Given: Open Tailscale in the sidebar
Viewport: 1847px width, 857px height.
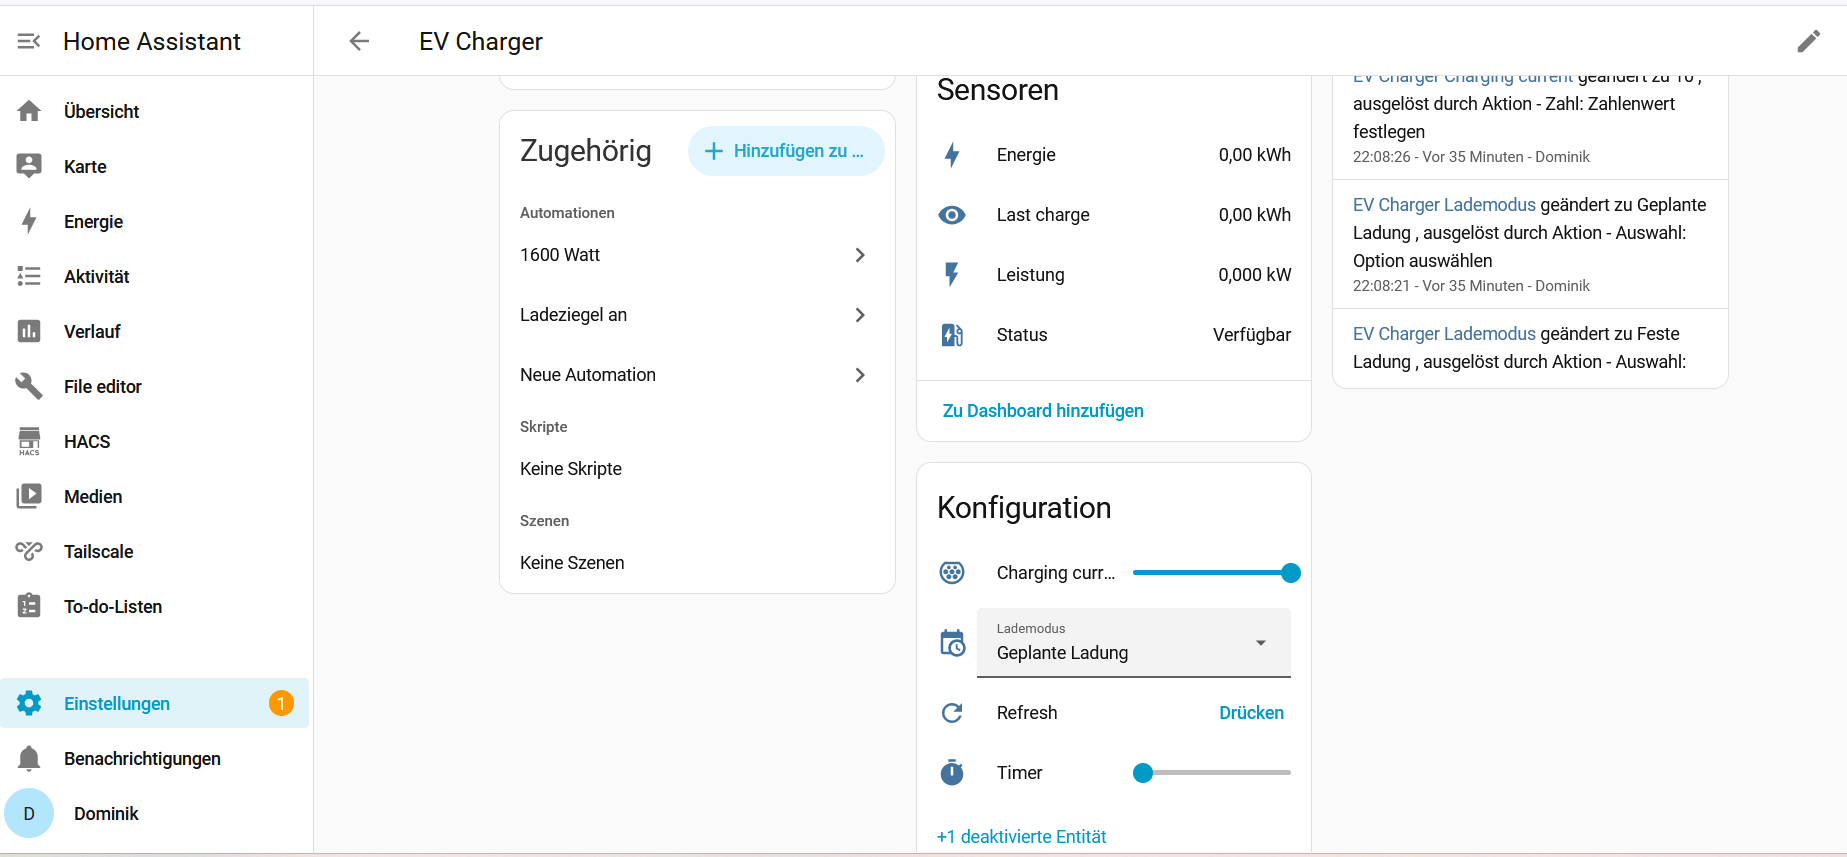Looking at the screenshot, I should click(x=155, y=551).
